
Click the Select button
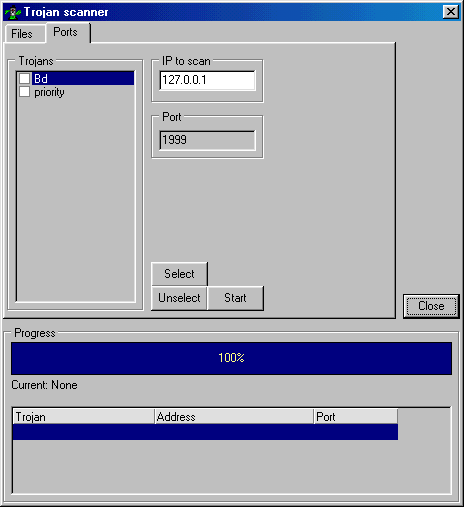pyautogui.click(x=179, y=274)
